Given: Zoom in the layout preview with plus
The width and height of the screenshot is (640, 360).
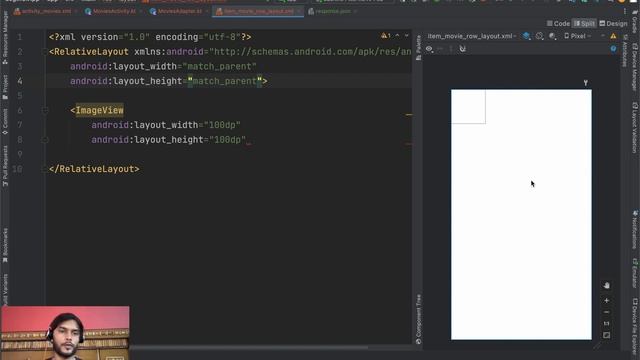Looking at the screenshot, I should (x=607, y=301).
